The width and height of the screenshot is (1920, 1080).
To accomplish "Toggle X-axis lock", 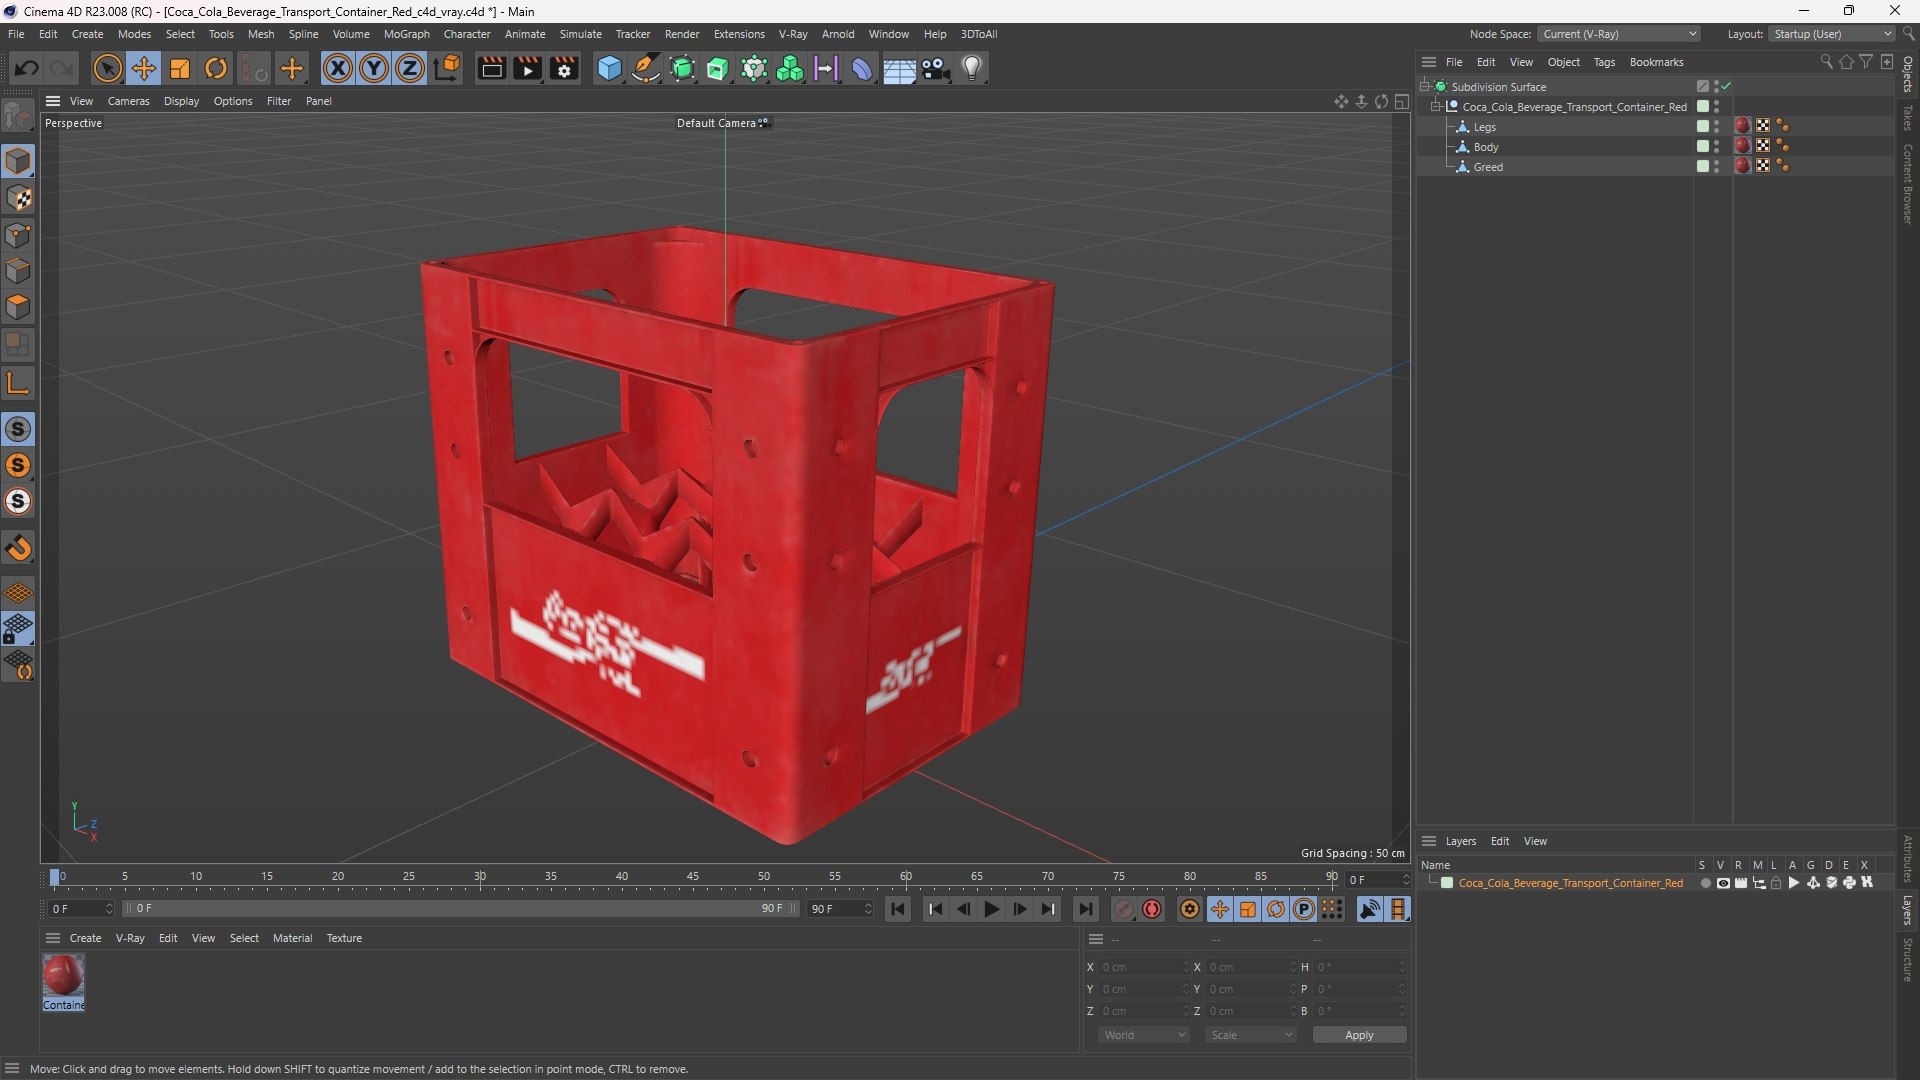I will pos(338,68).
